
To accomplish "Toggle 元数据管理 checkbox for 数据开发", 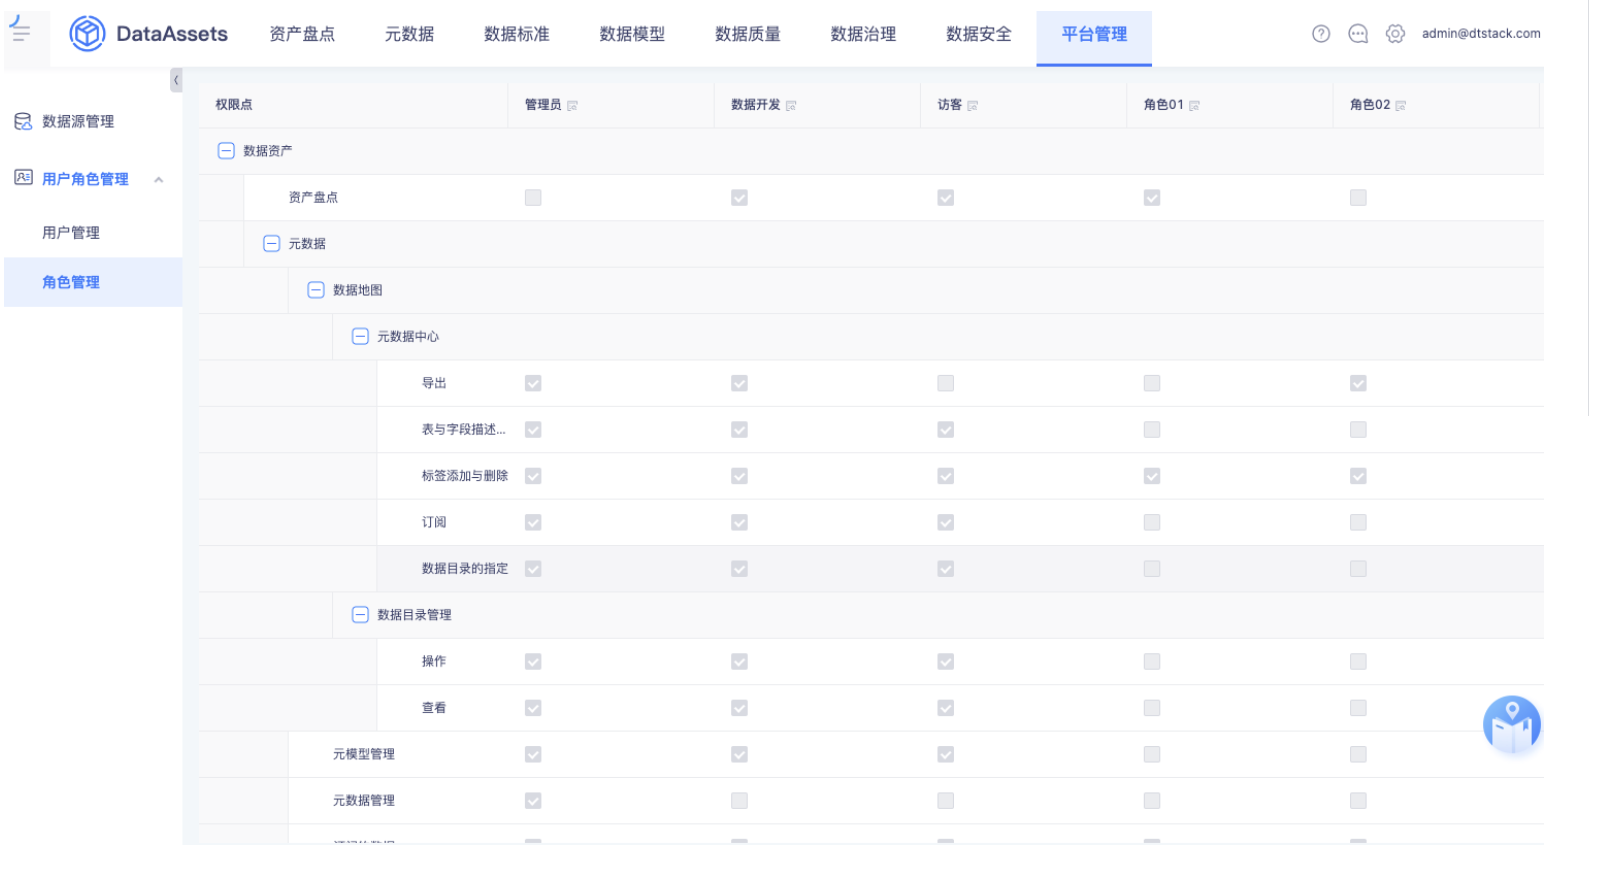I will click(739, 800).
